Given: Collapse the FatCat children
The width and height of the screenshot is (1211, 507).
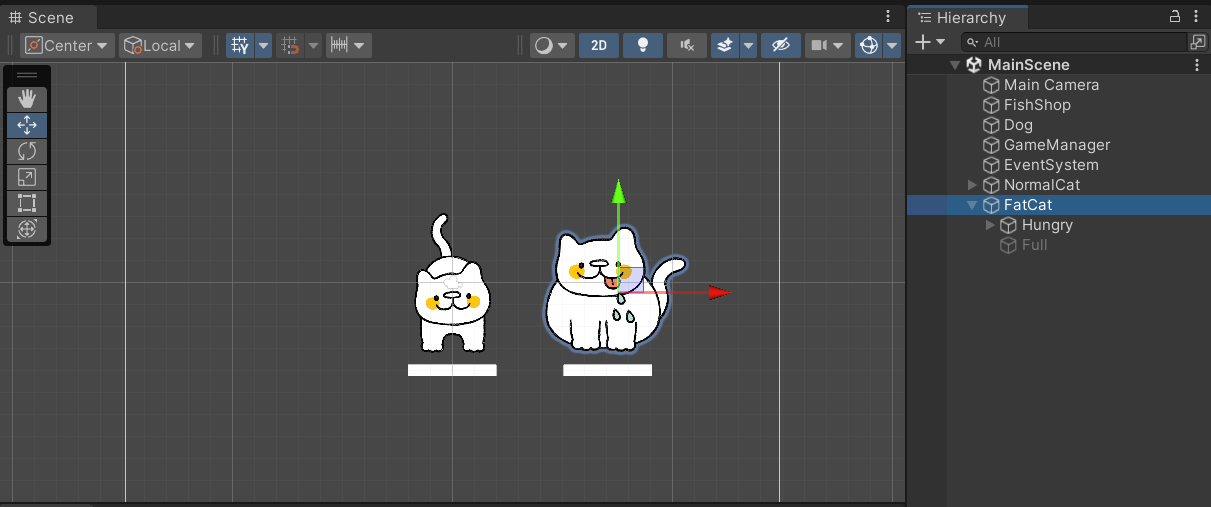Looking at the screenshot, I should pos(972,205).
